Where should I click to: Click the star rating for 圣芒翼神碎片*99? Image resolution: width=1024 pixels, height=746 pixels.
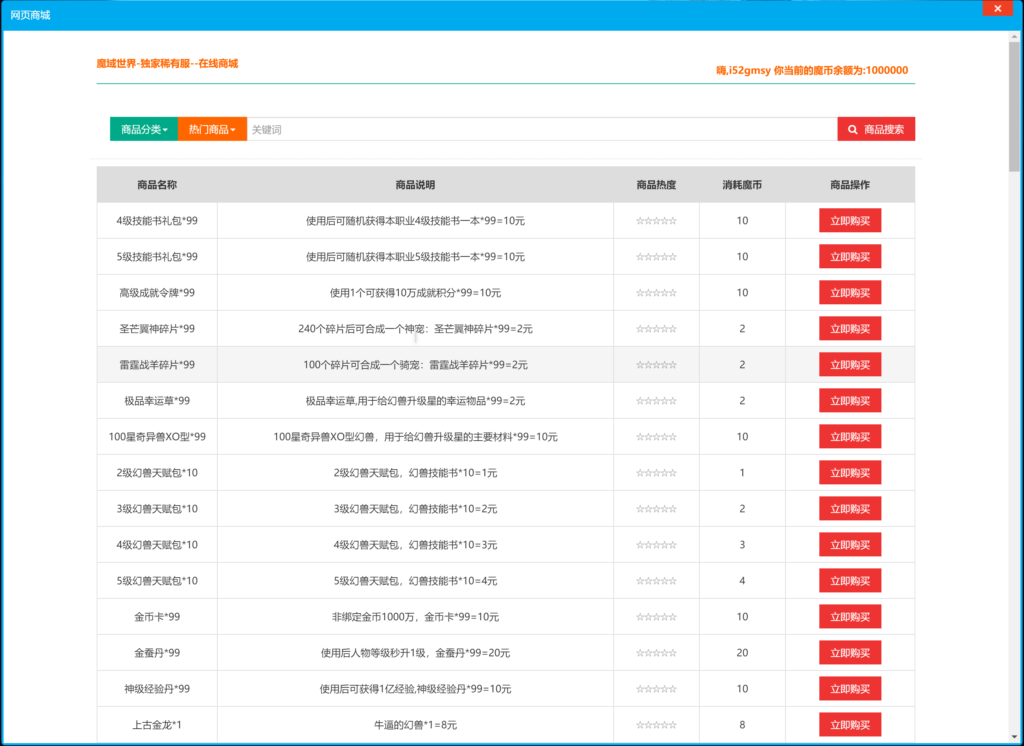(656, 329)
